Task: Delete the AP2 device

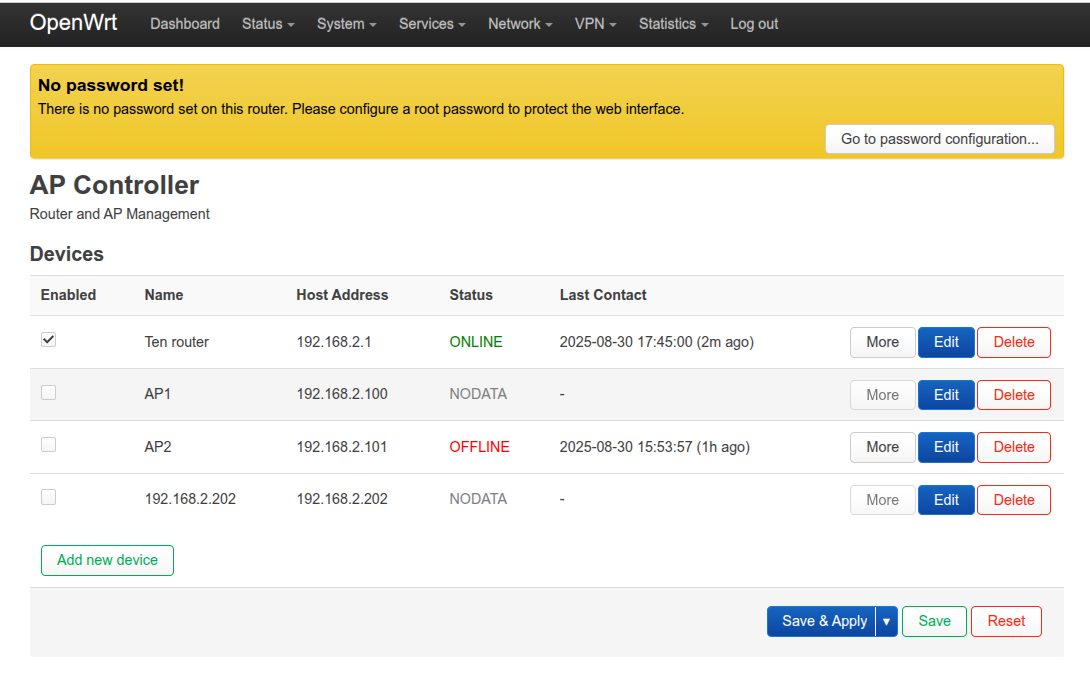Action: point(1013,447)
